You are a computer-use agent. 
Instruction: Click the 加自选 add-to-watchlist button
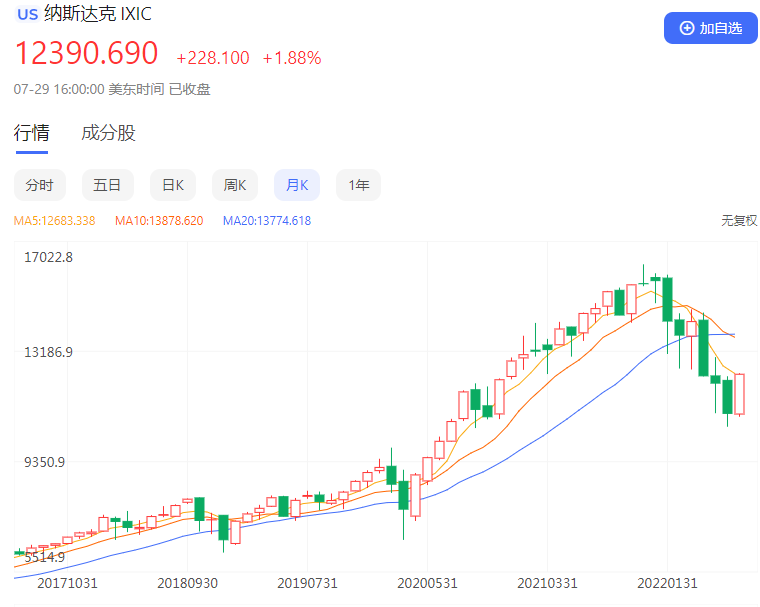pyautogui.click(x=710, y=28)
